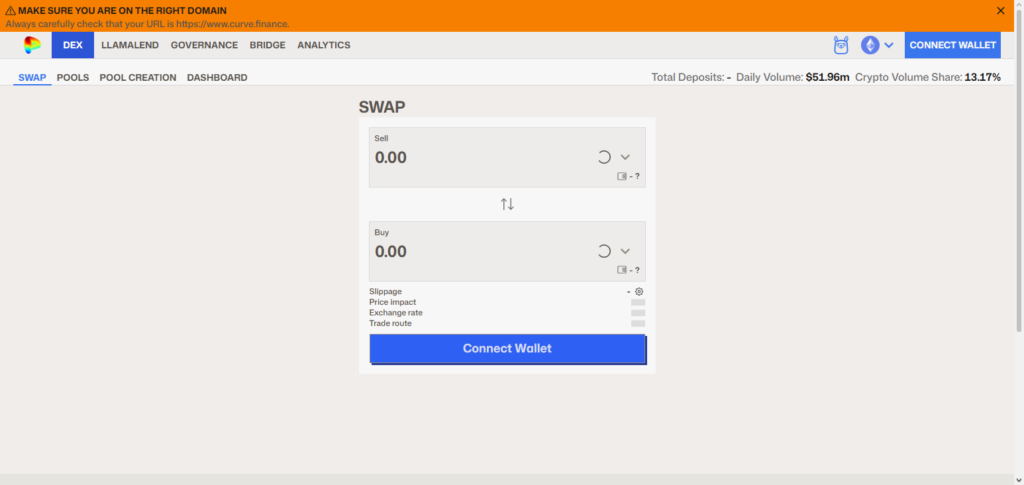Switch to the Pools tab
The height and width of the screenshot is (485, 1024).
point(73,78)
